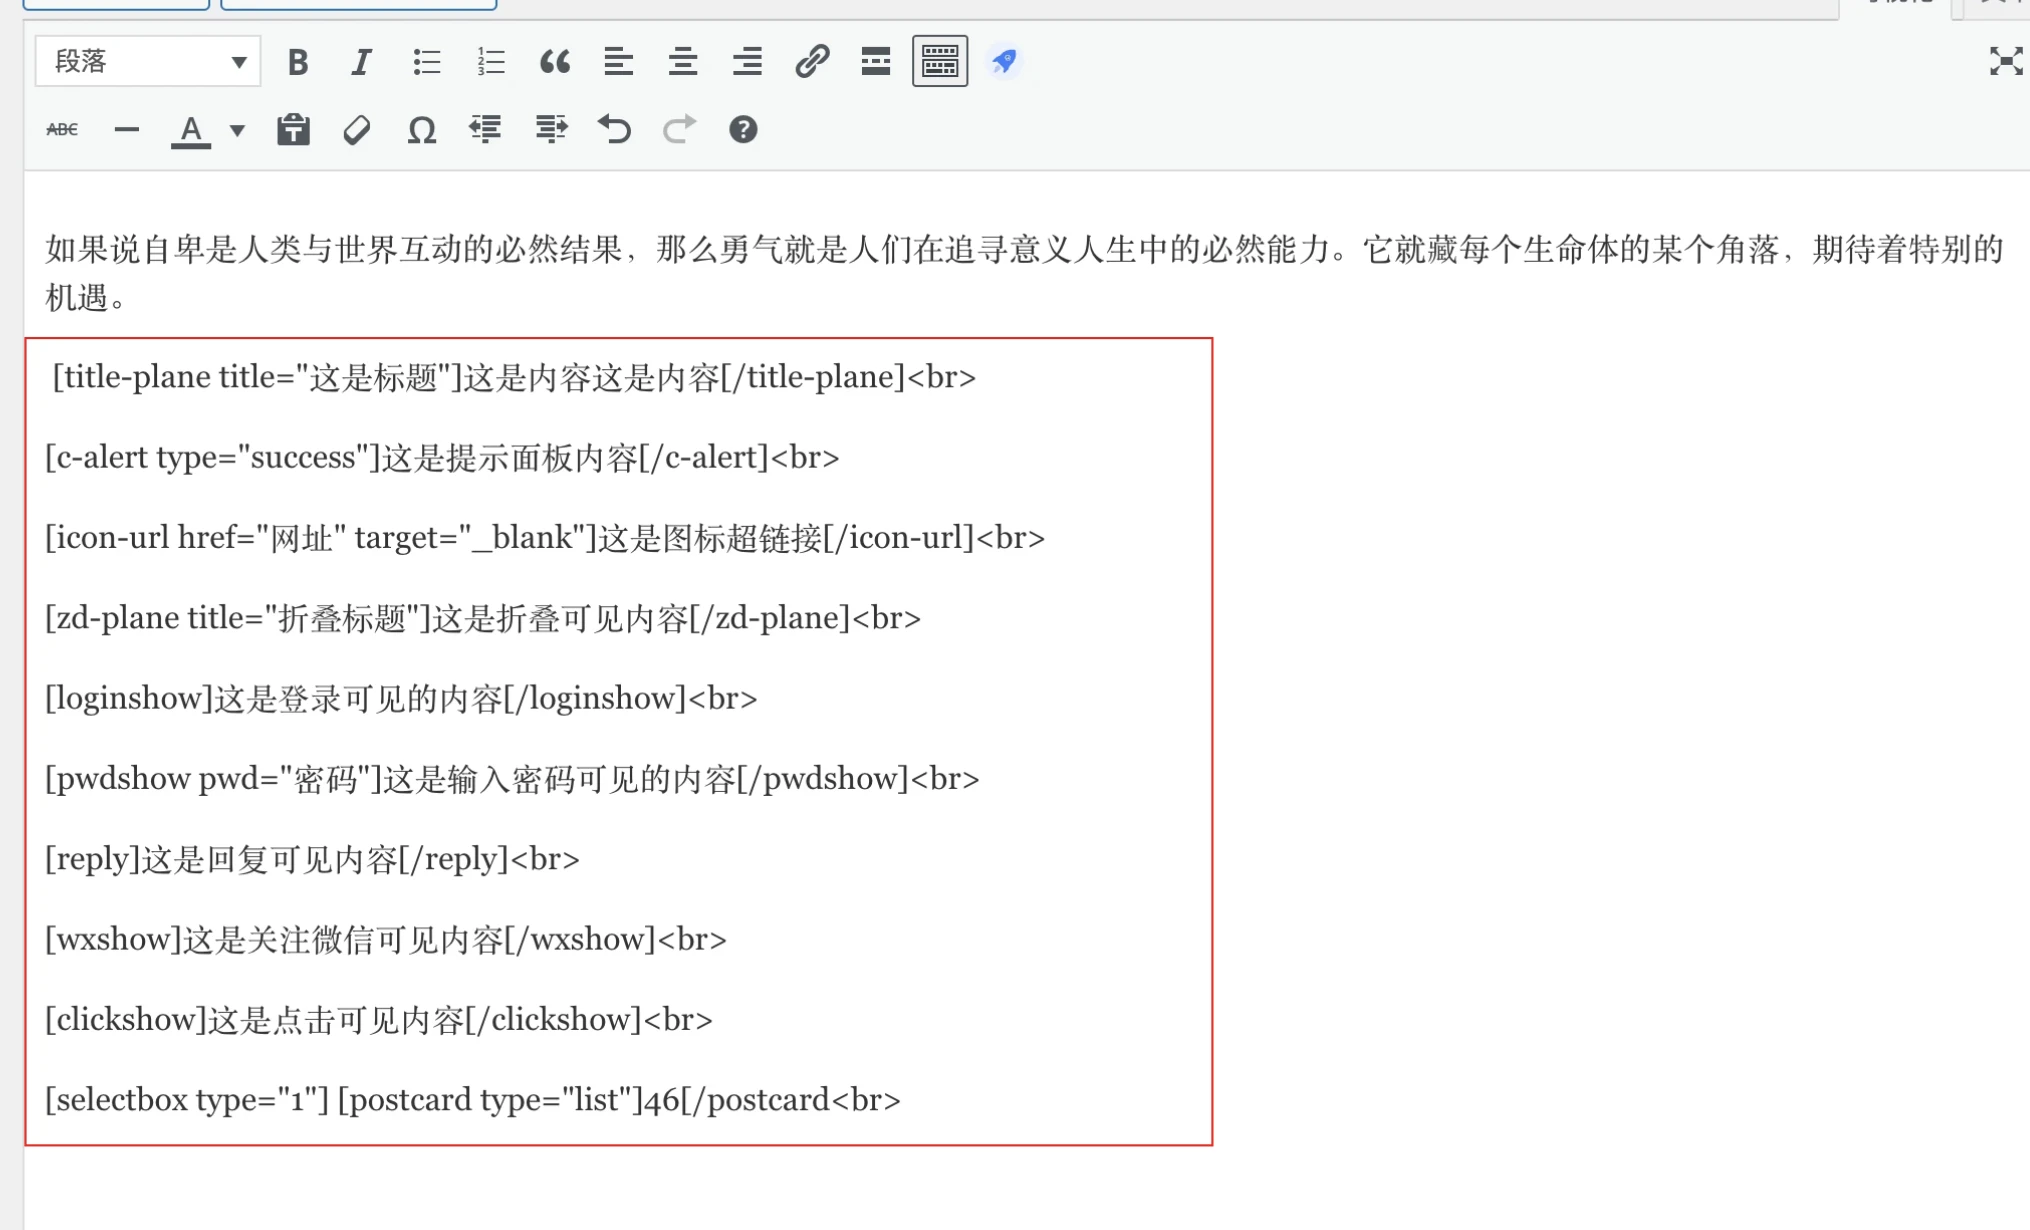Insert or edit a link
Screen dimensions: 2030x1230
(811, 62)
